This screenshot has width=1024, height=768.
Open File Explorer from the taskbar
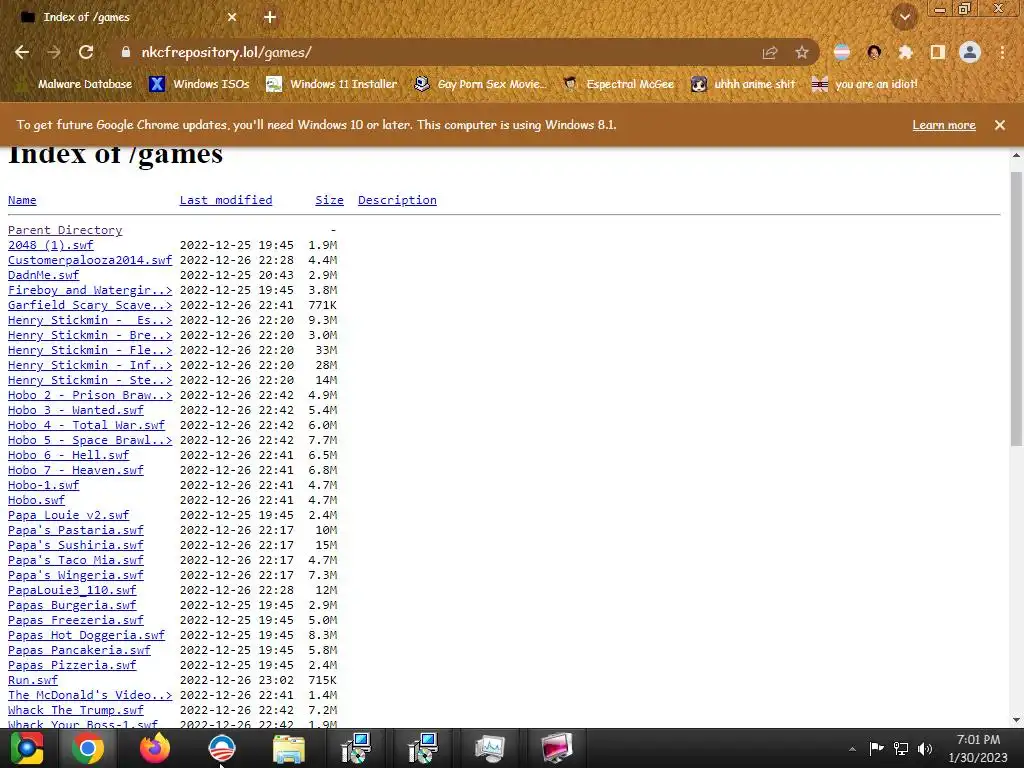click(x=288, y=748)
